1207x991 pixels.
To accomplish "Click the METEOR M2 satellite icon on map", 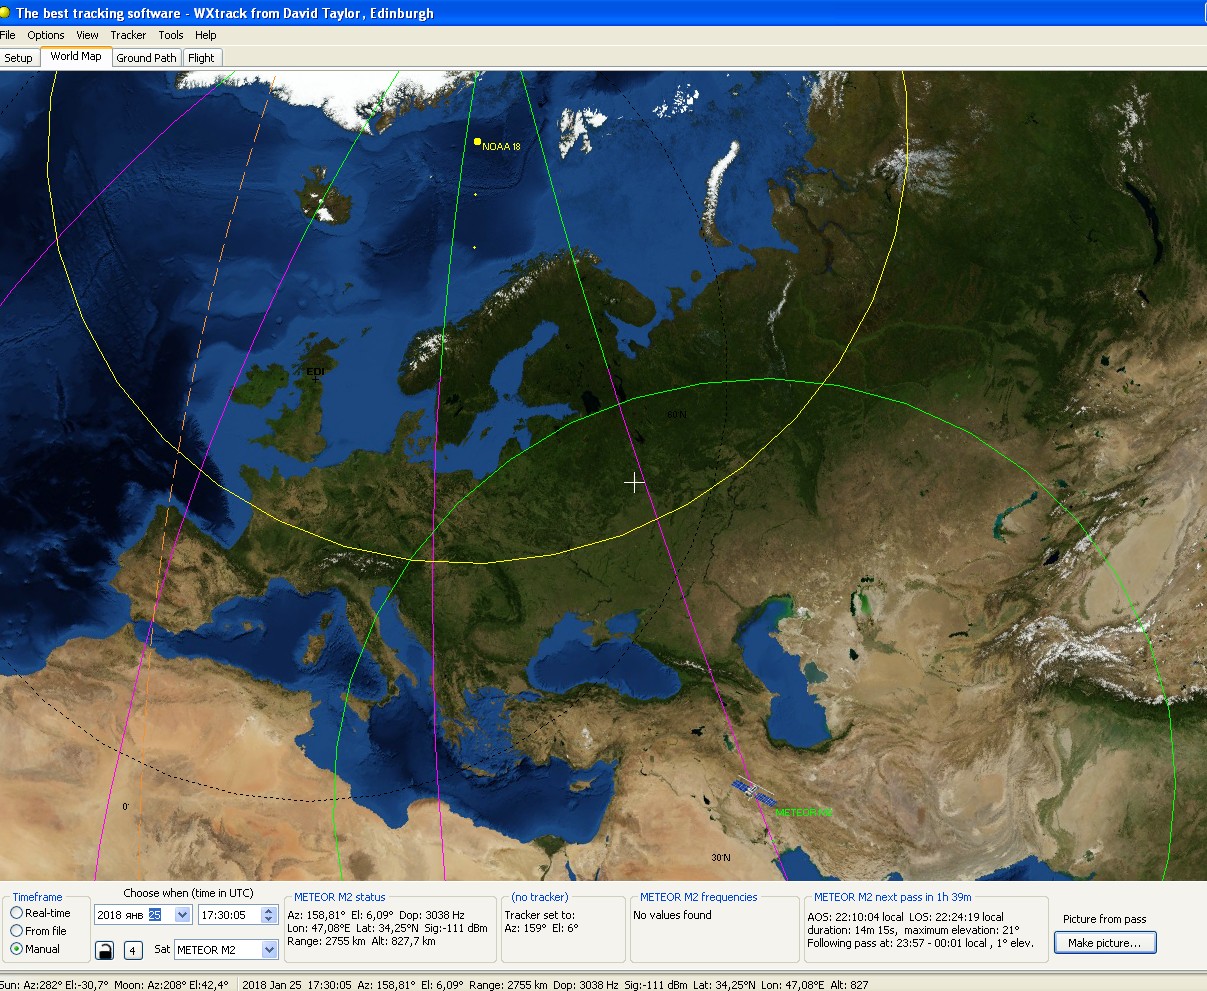I will click(x=754, y=793).
